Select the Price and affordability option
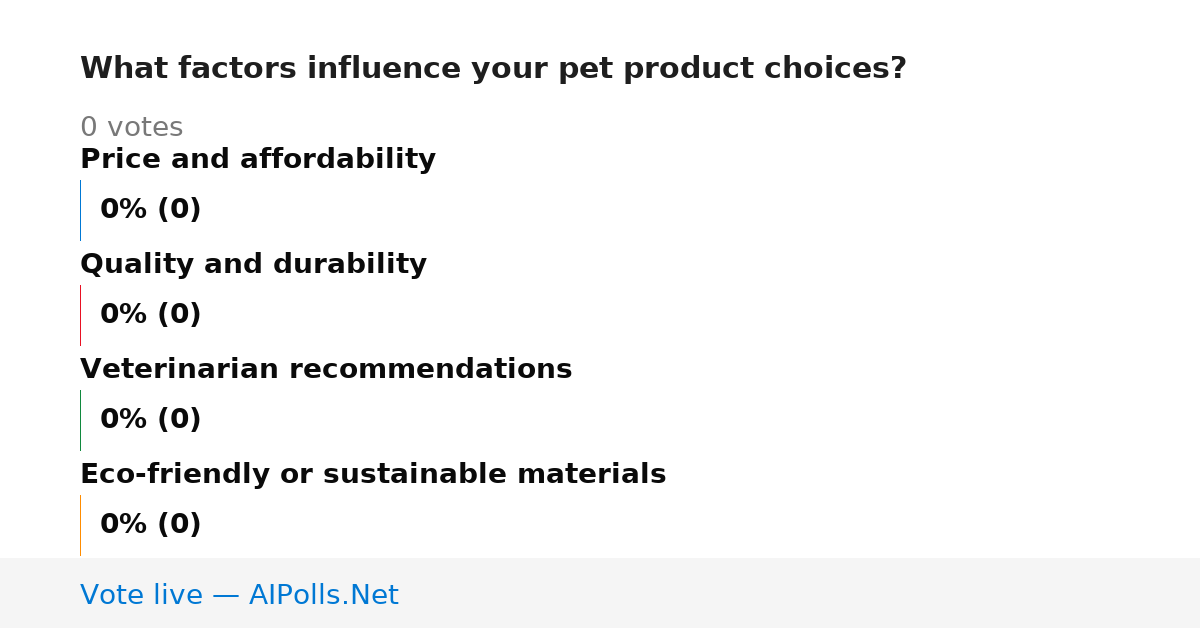Viewport: 1200px width, 628px height. (258, 159)
